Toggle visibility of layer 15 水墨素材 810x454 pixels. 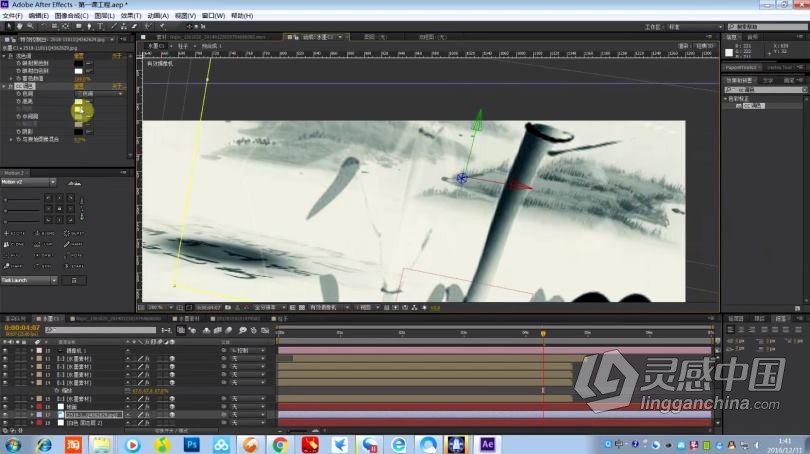pos(5,399)
